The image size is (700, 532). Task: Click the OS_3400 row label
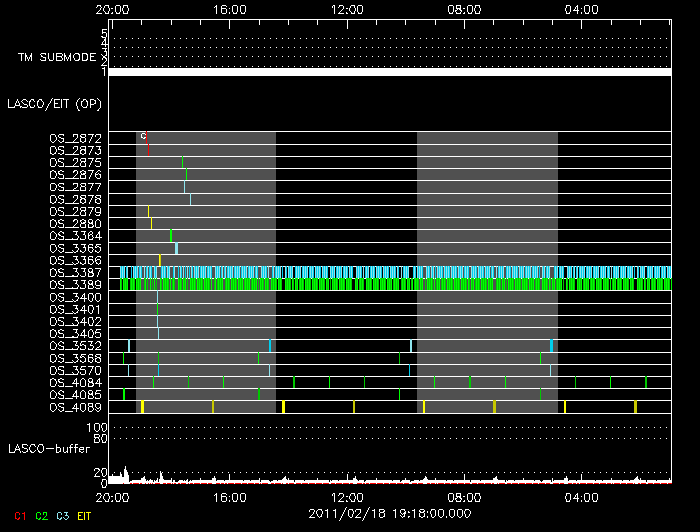point(75,297)
